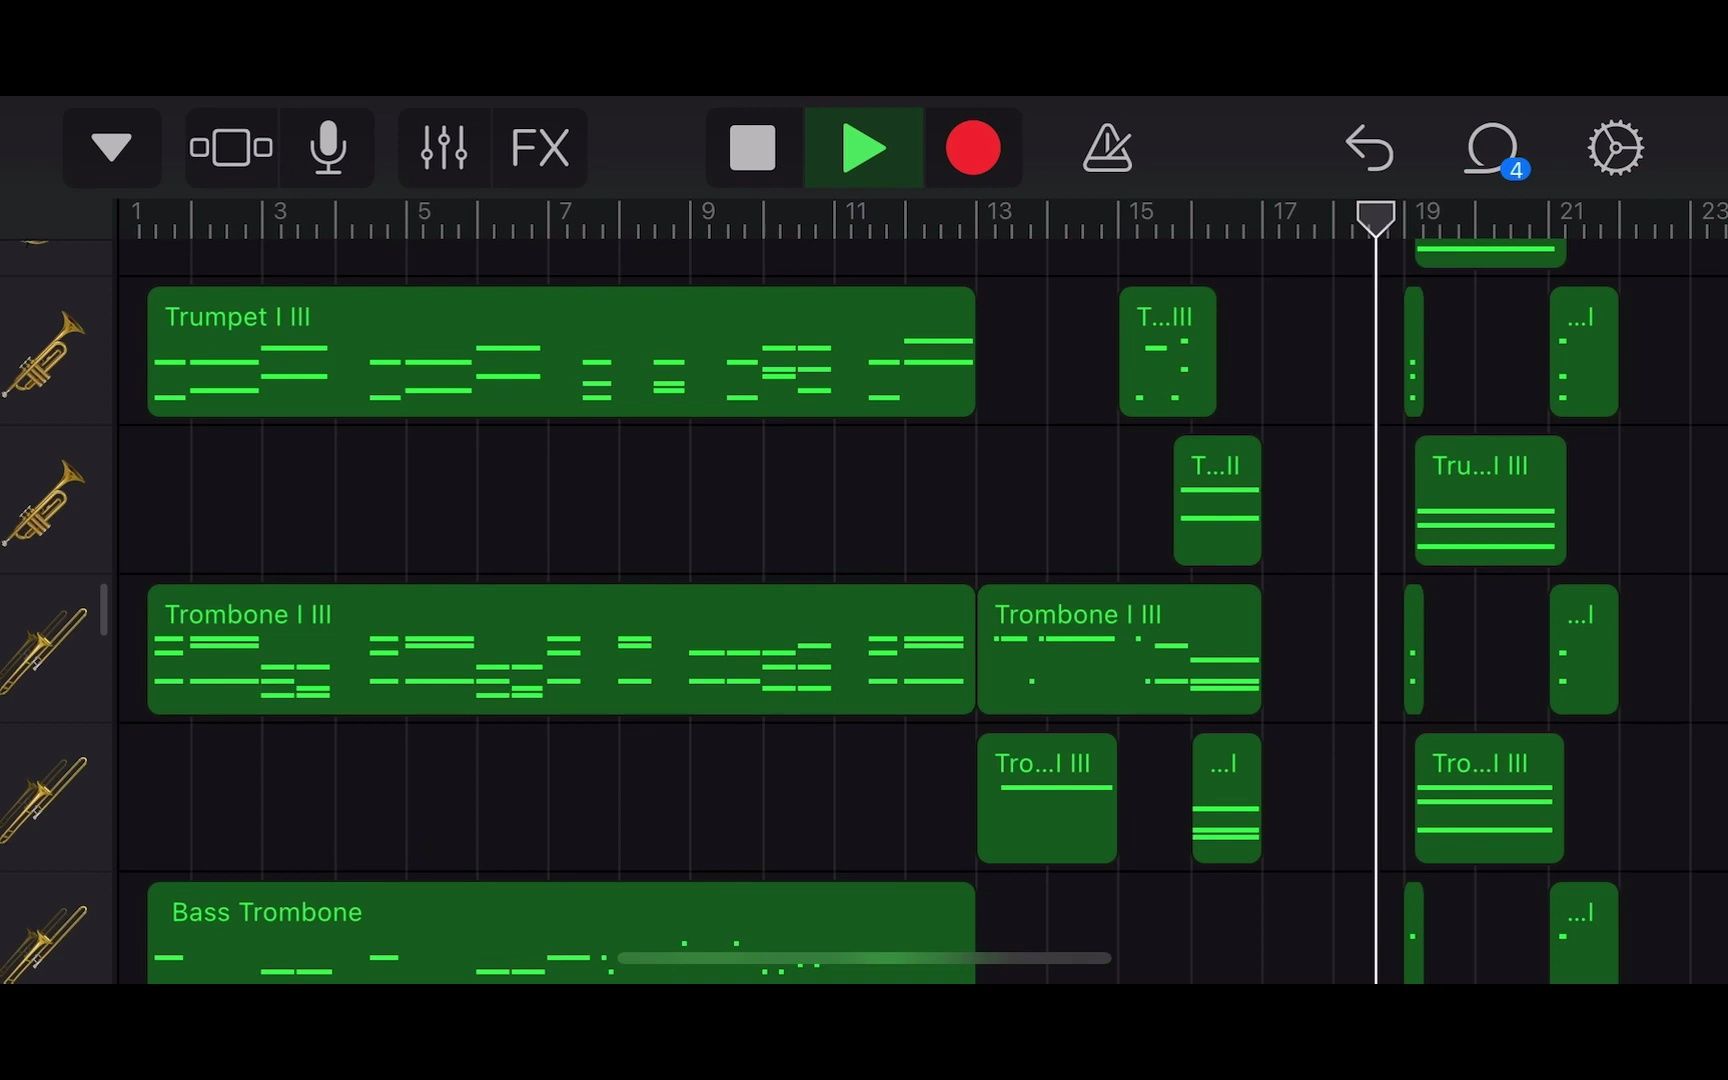Start recording with the red record button
Viewport: 1728px width, 1080px height.
(x=973, y=148)
